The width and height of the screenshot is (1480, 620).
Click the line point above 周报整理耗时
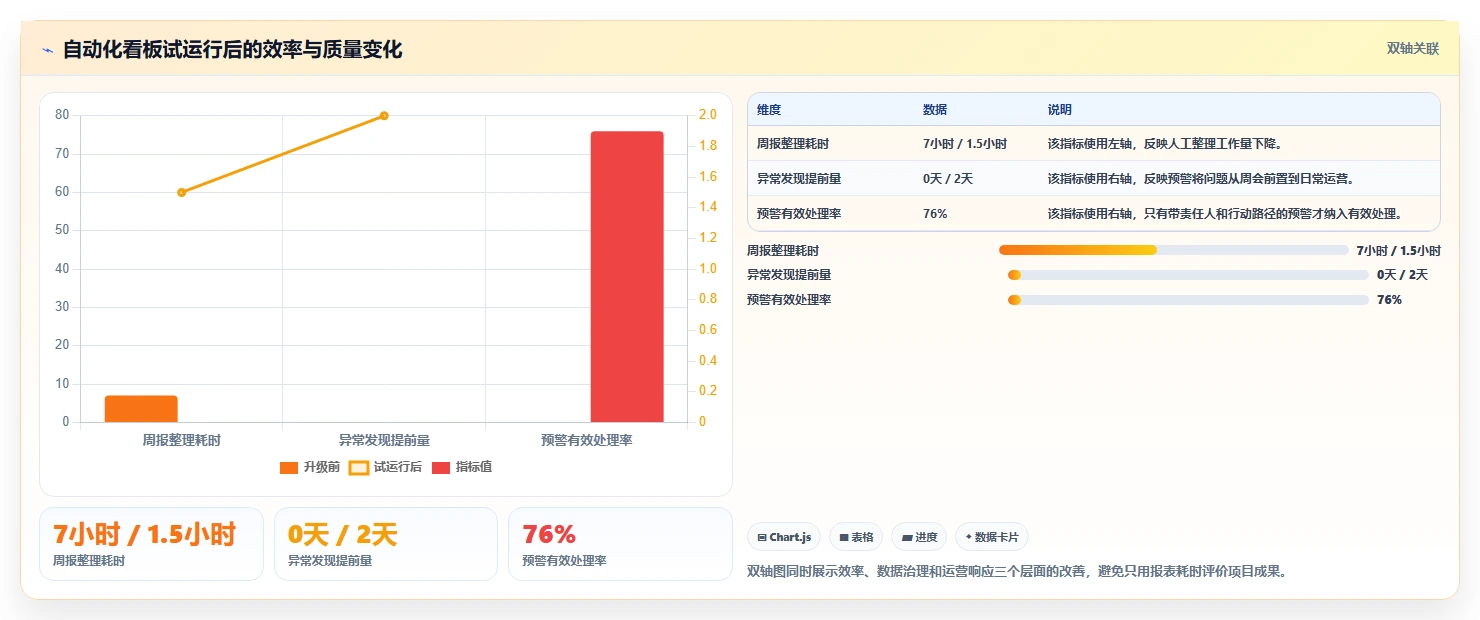coord(181,192)
